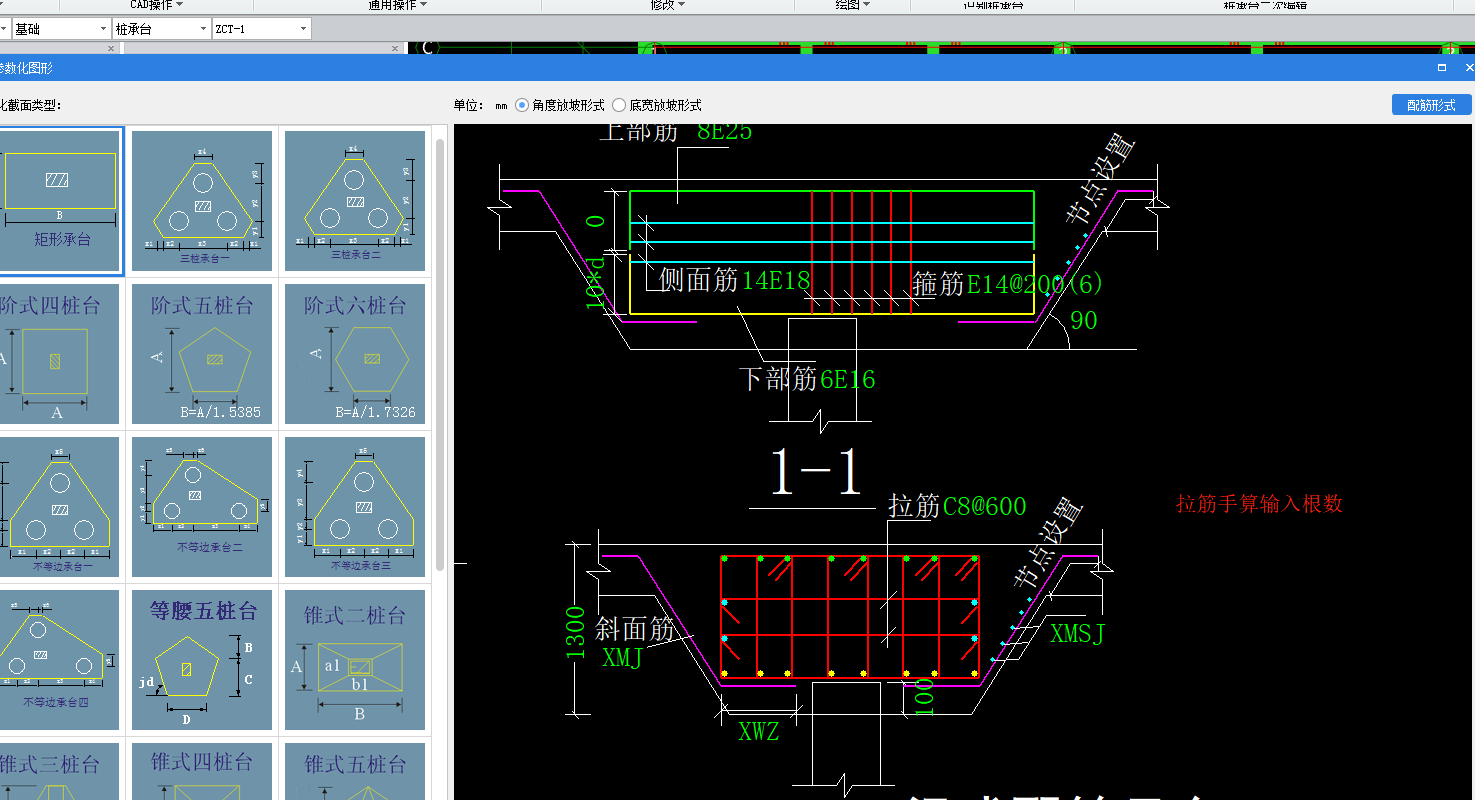This screenshot has height=800, width=1475.
Task: Edit the bottom rebar value 6E16
Action: click(847, 380)
